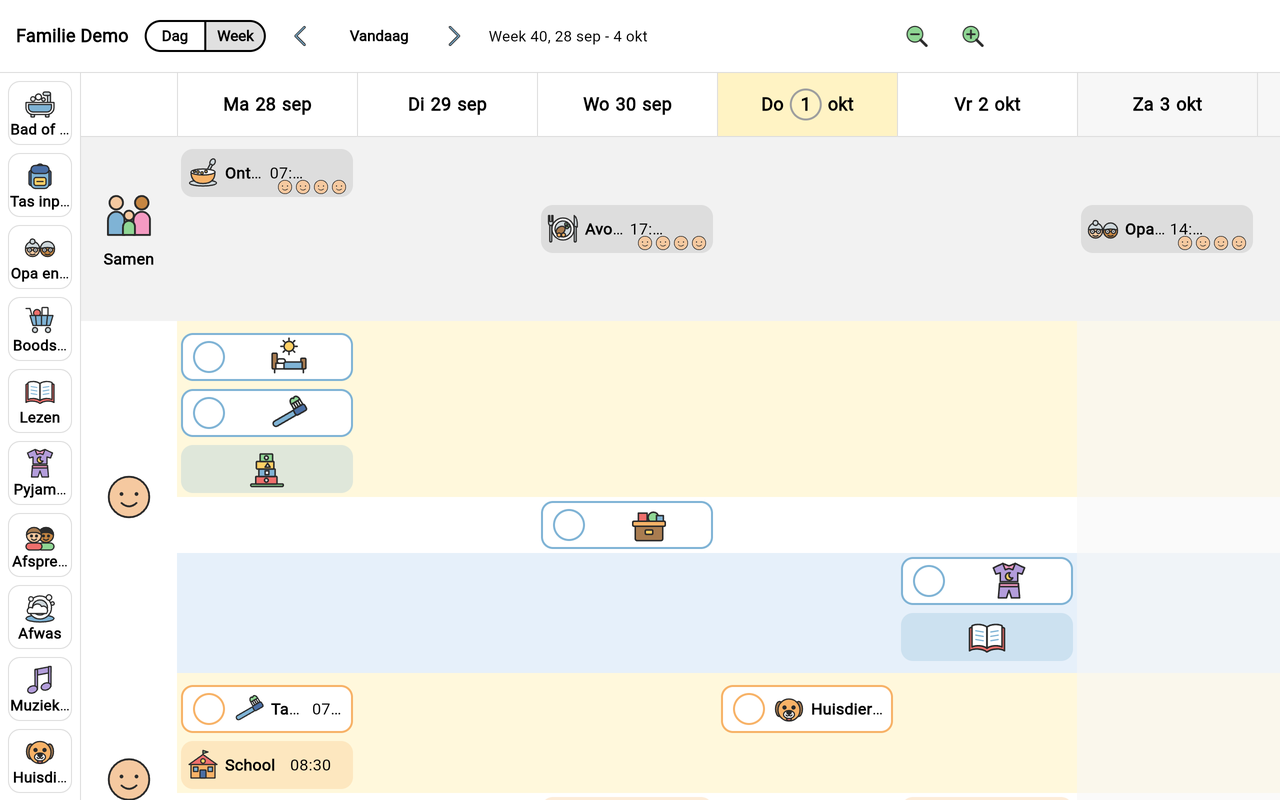The height and width of the screenshot is (800, 1280).
Task: Check off the wake-up bed task on Monday
Action: click(209, 357)
